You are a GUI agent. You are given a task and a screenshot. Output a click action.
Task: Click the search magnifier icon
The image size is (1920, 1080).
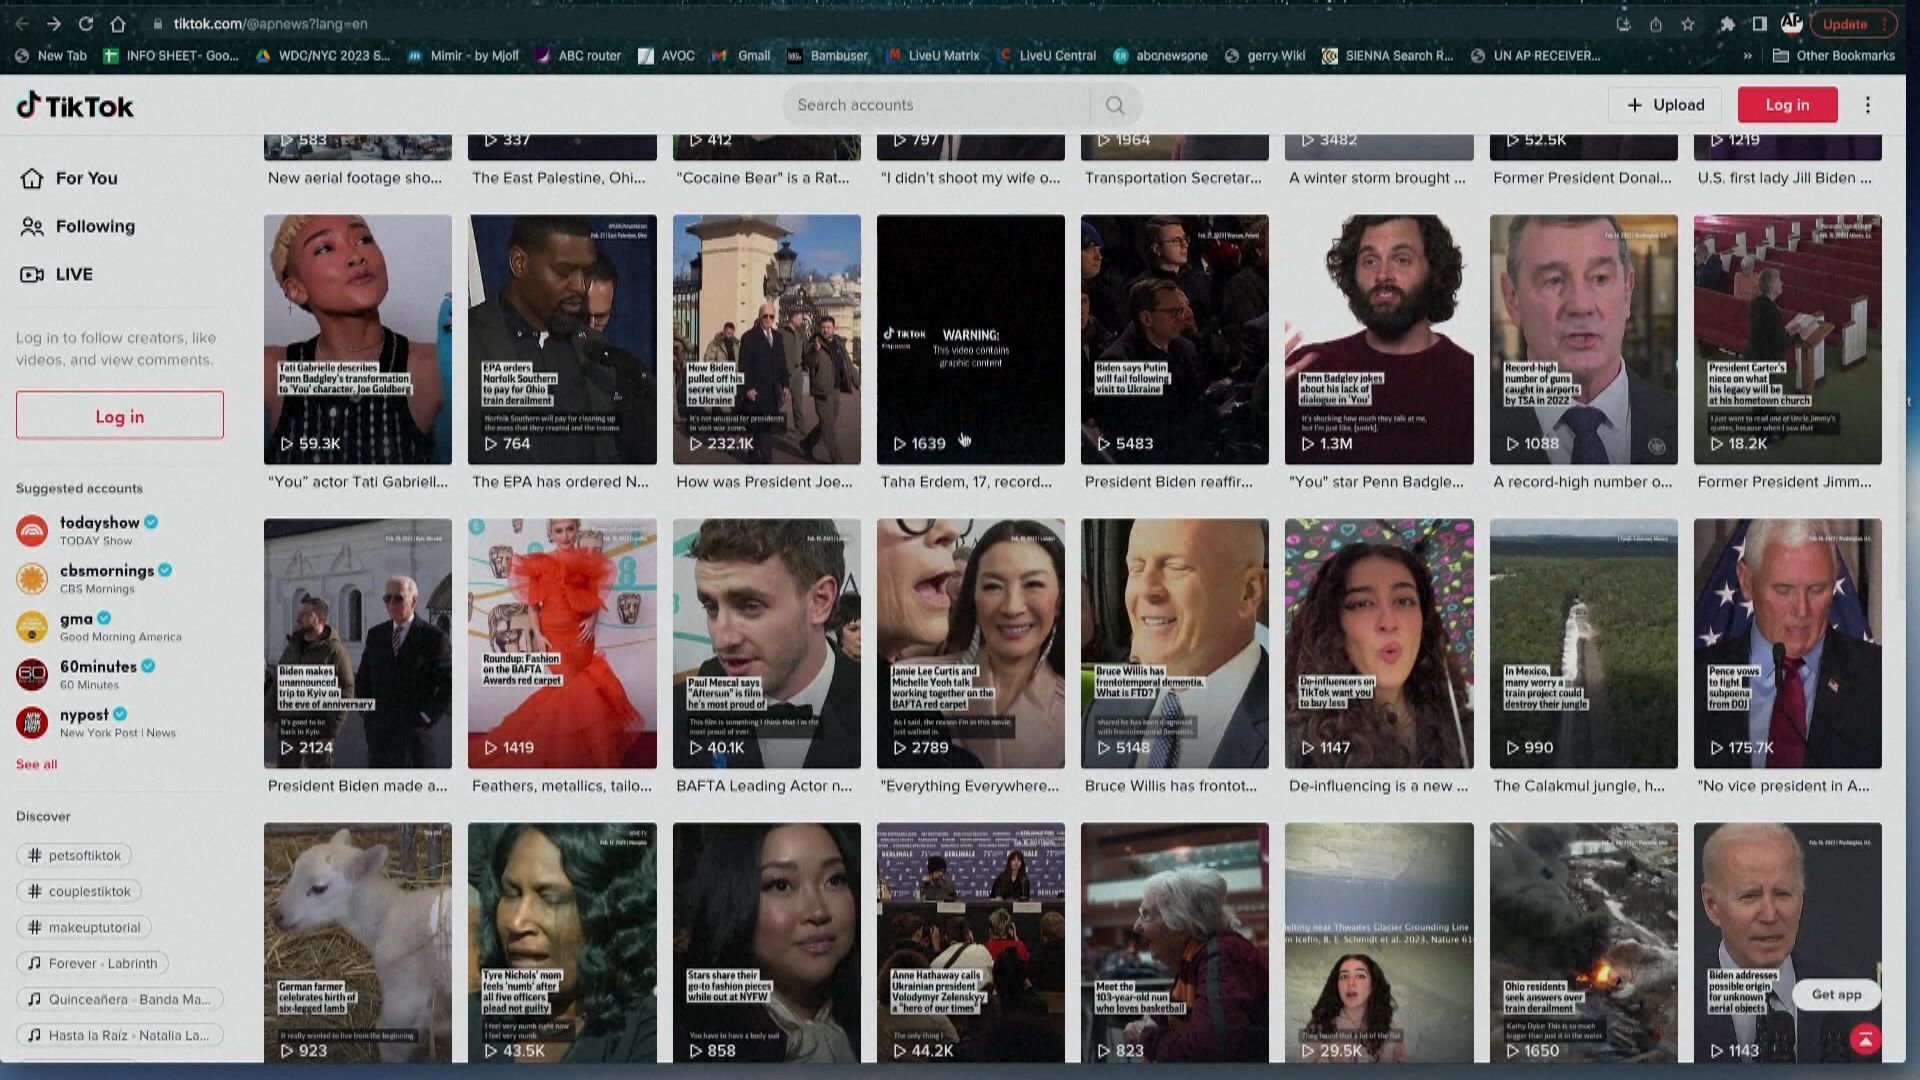(x=1114, y=104)
